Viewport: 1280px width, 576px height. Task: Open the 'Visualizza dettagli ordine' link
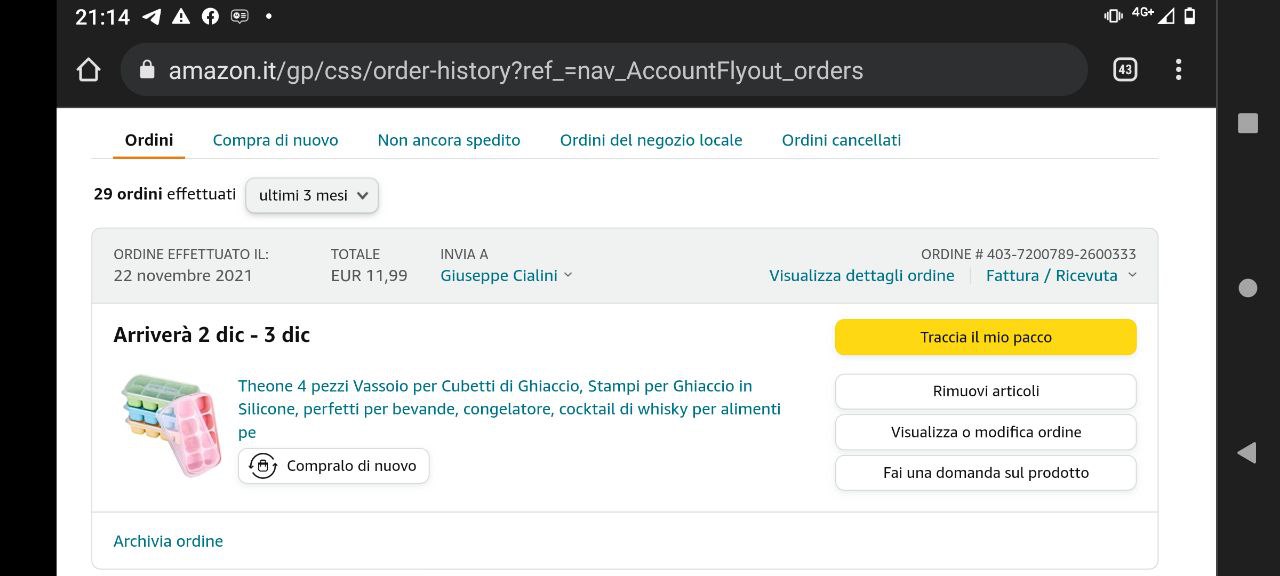pos(861,276)
